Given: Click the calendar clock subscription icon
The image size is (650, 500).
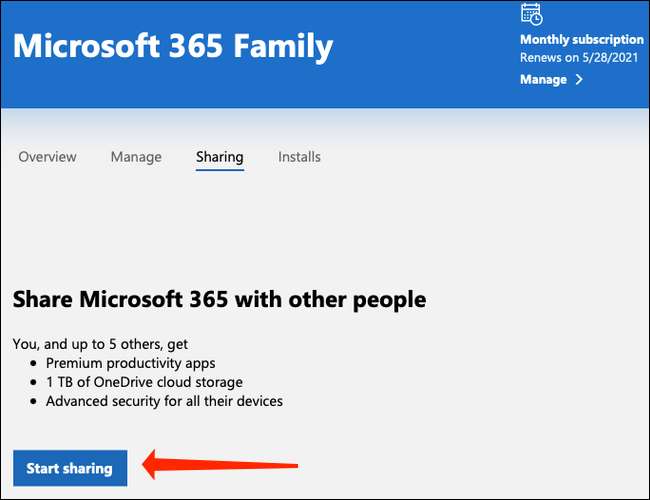Looking at the screenshot, I should tap(531, 14).
